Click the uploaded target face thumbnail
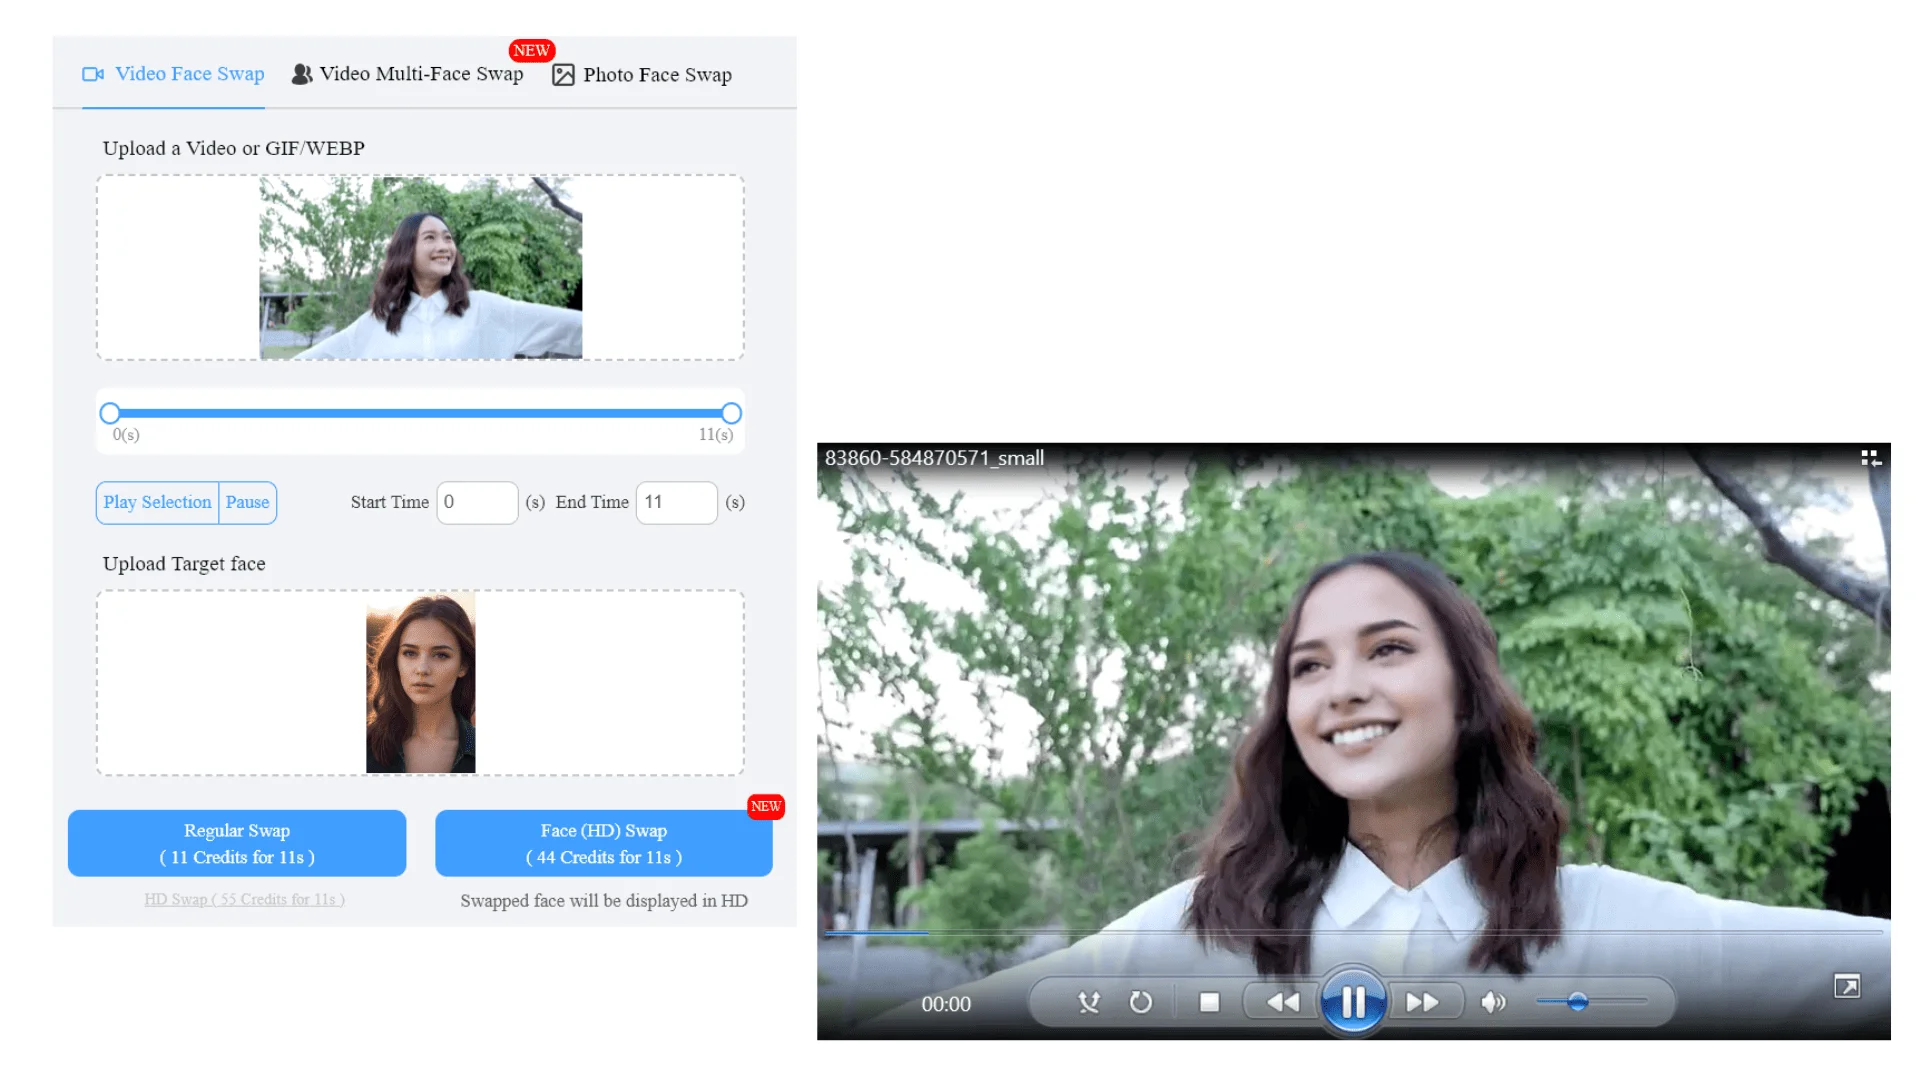The image size is (1920, 1080). point(421,683)
